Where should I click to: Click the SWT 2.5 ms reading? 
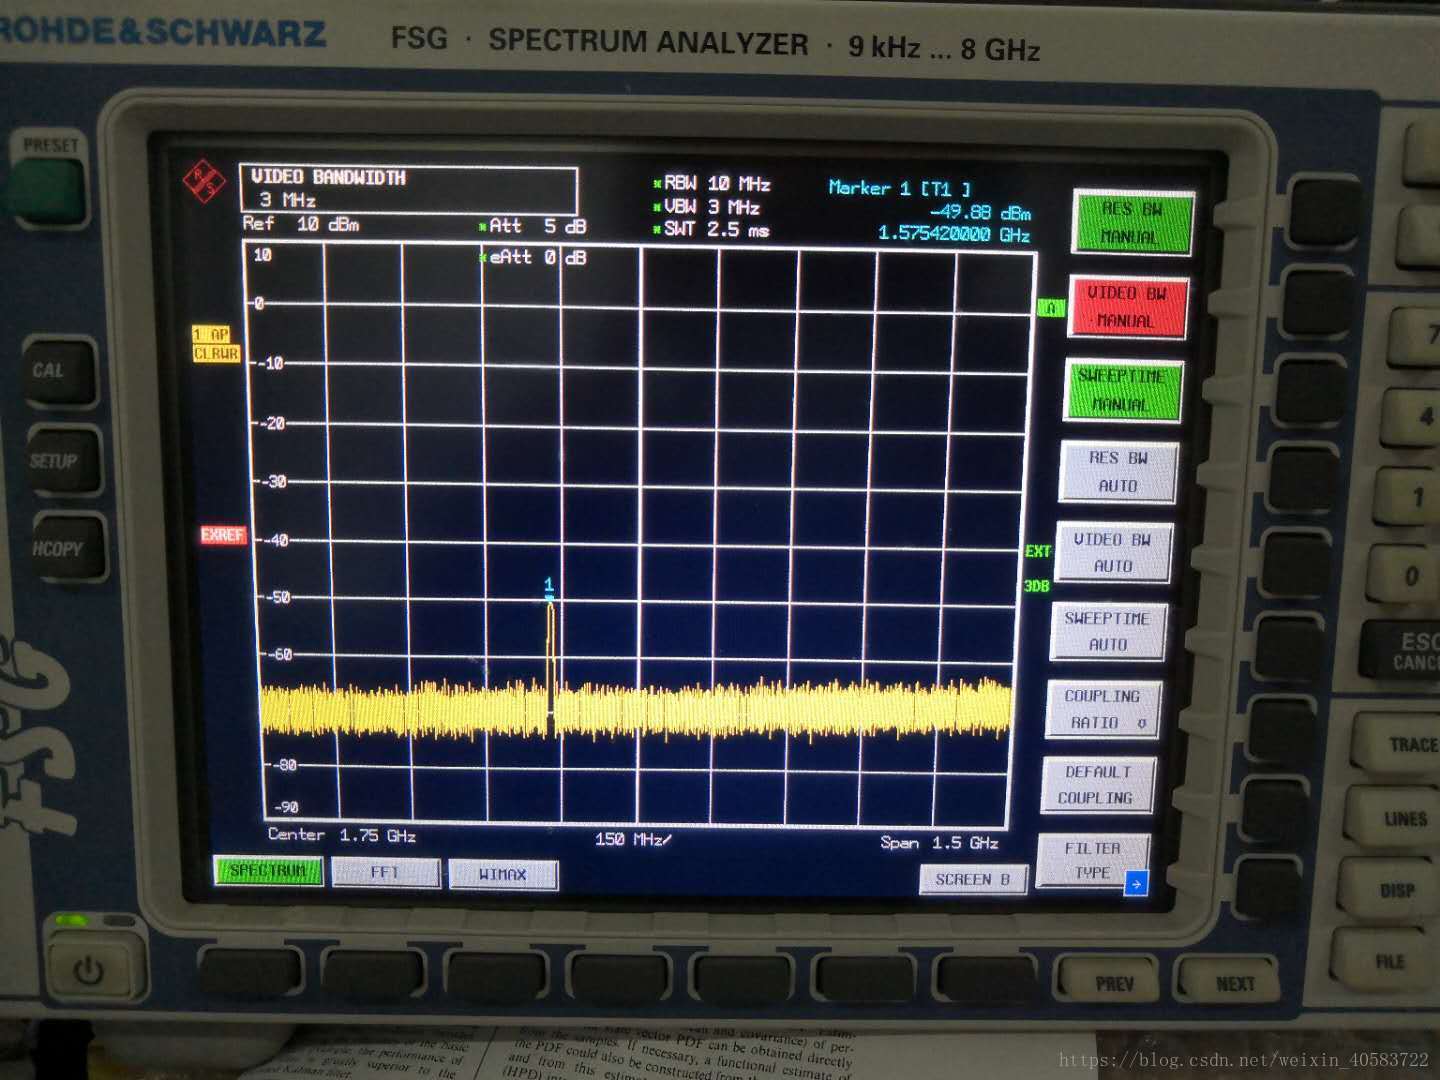coord(711,229)
